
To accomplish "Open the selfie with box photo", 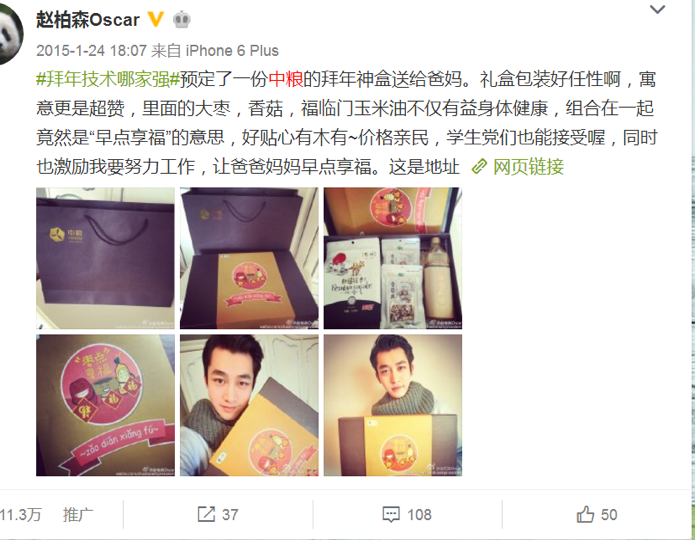I will pos(249,405).
